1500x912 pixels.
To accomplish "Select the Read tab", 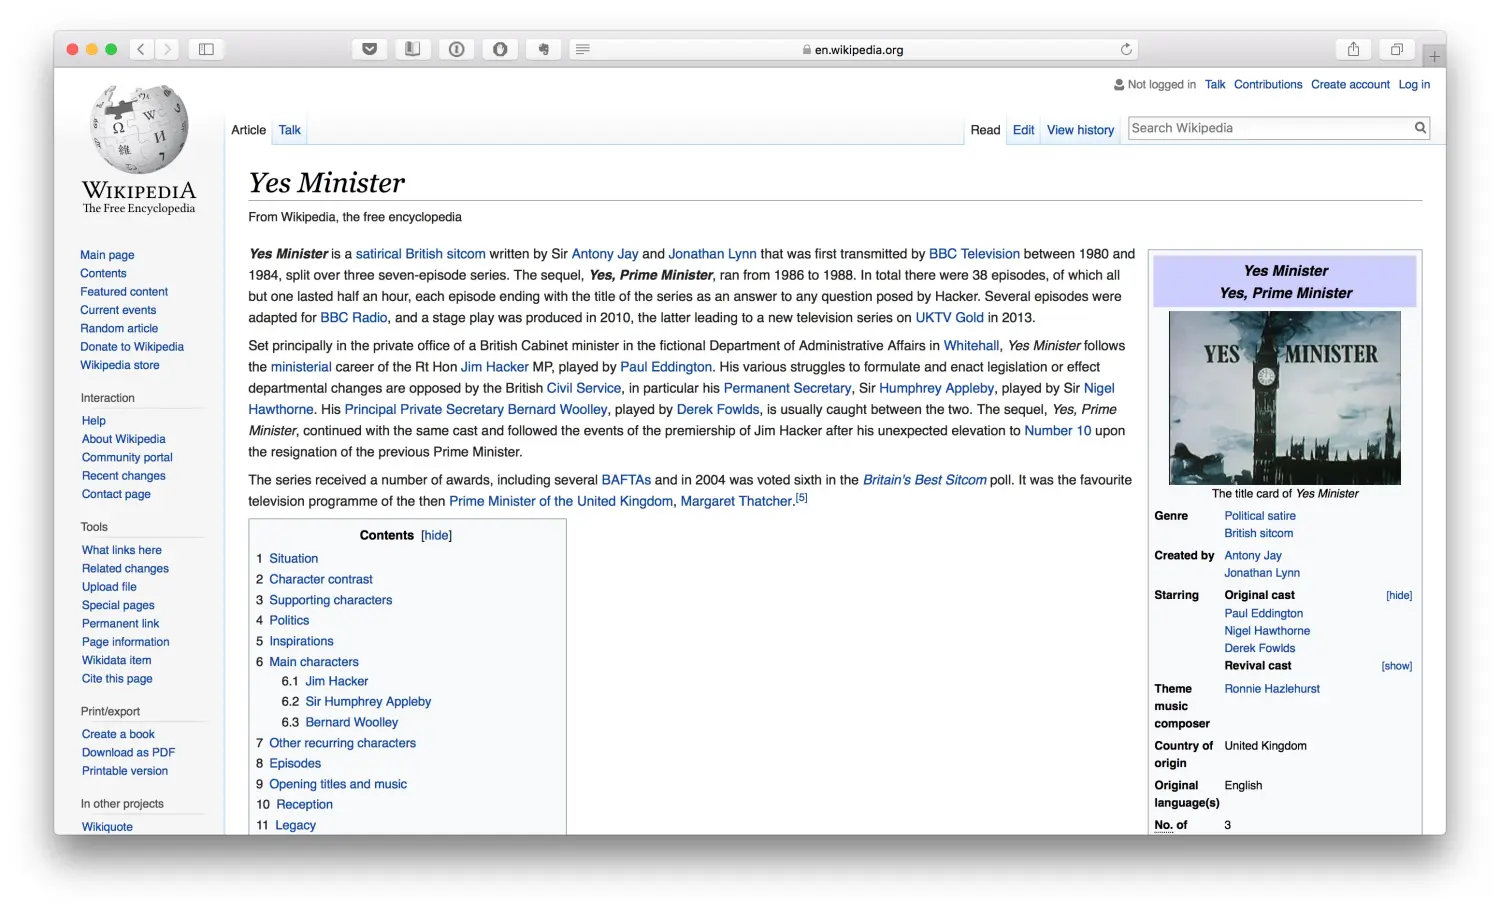I will [985, 130].
